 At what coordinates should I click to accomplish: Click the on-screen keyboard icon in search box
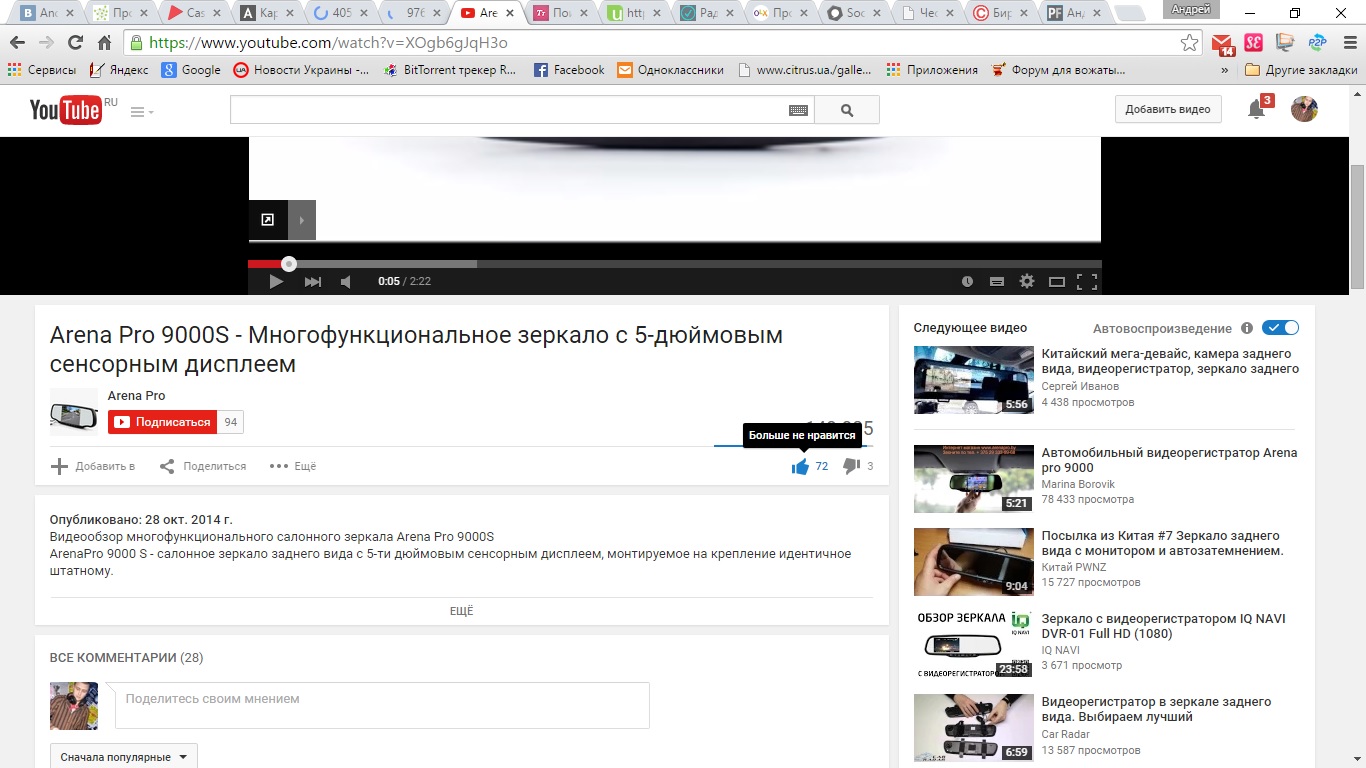click(x=798, y=111)
